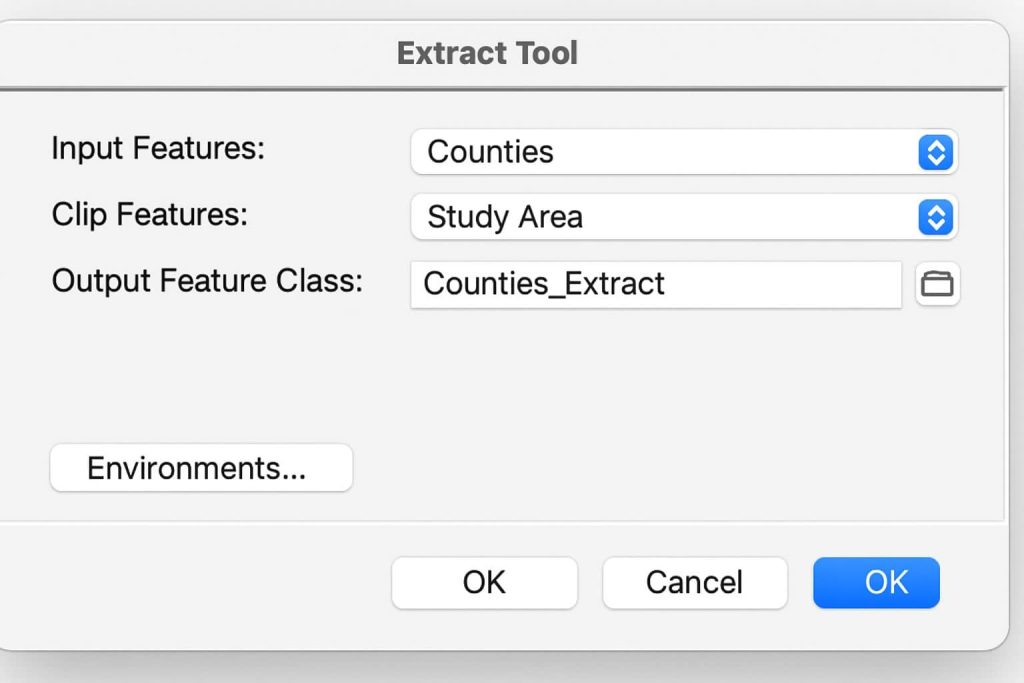Screen dimensions: 1024x683
Task: Cancel the Extract Tool dialog
Action: (x=694, y=582)
